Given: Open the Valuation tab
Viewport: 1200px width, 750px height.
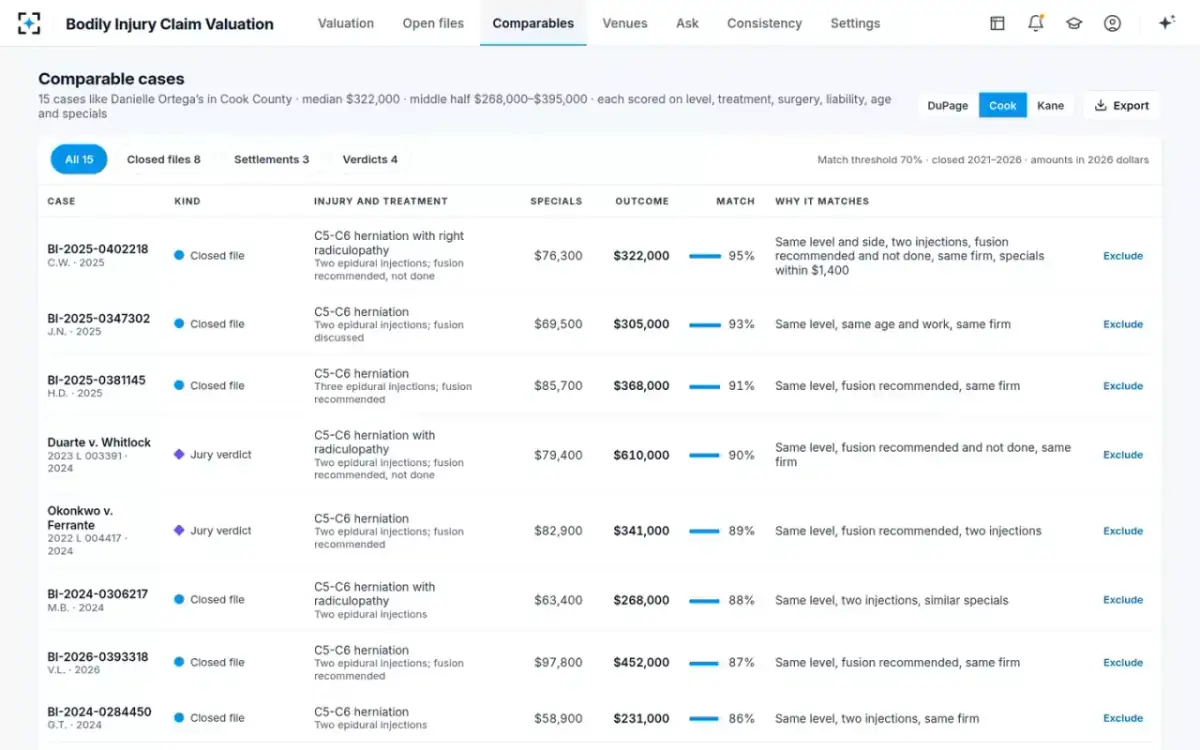Looking at the screenshot, I should tap(346, 23).
